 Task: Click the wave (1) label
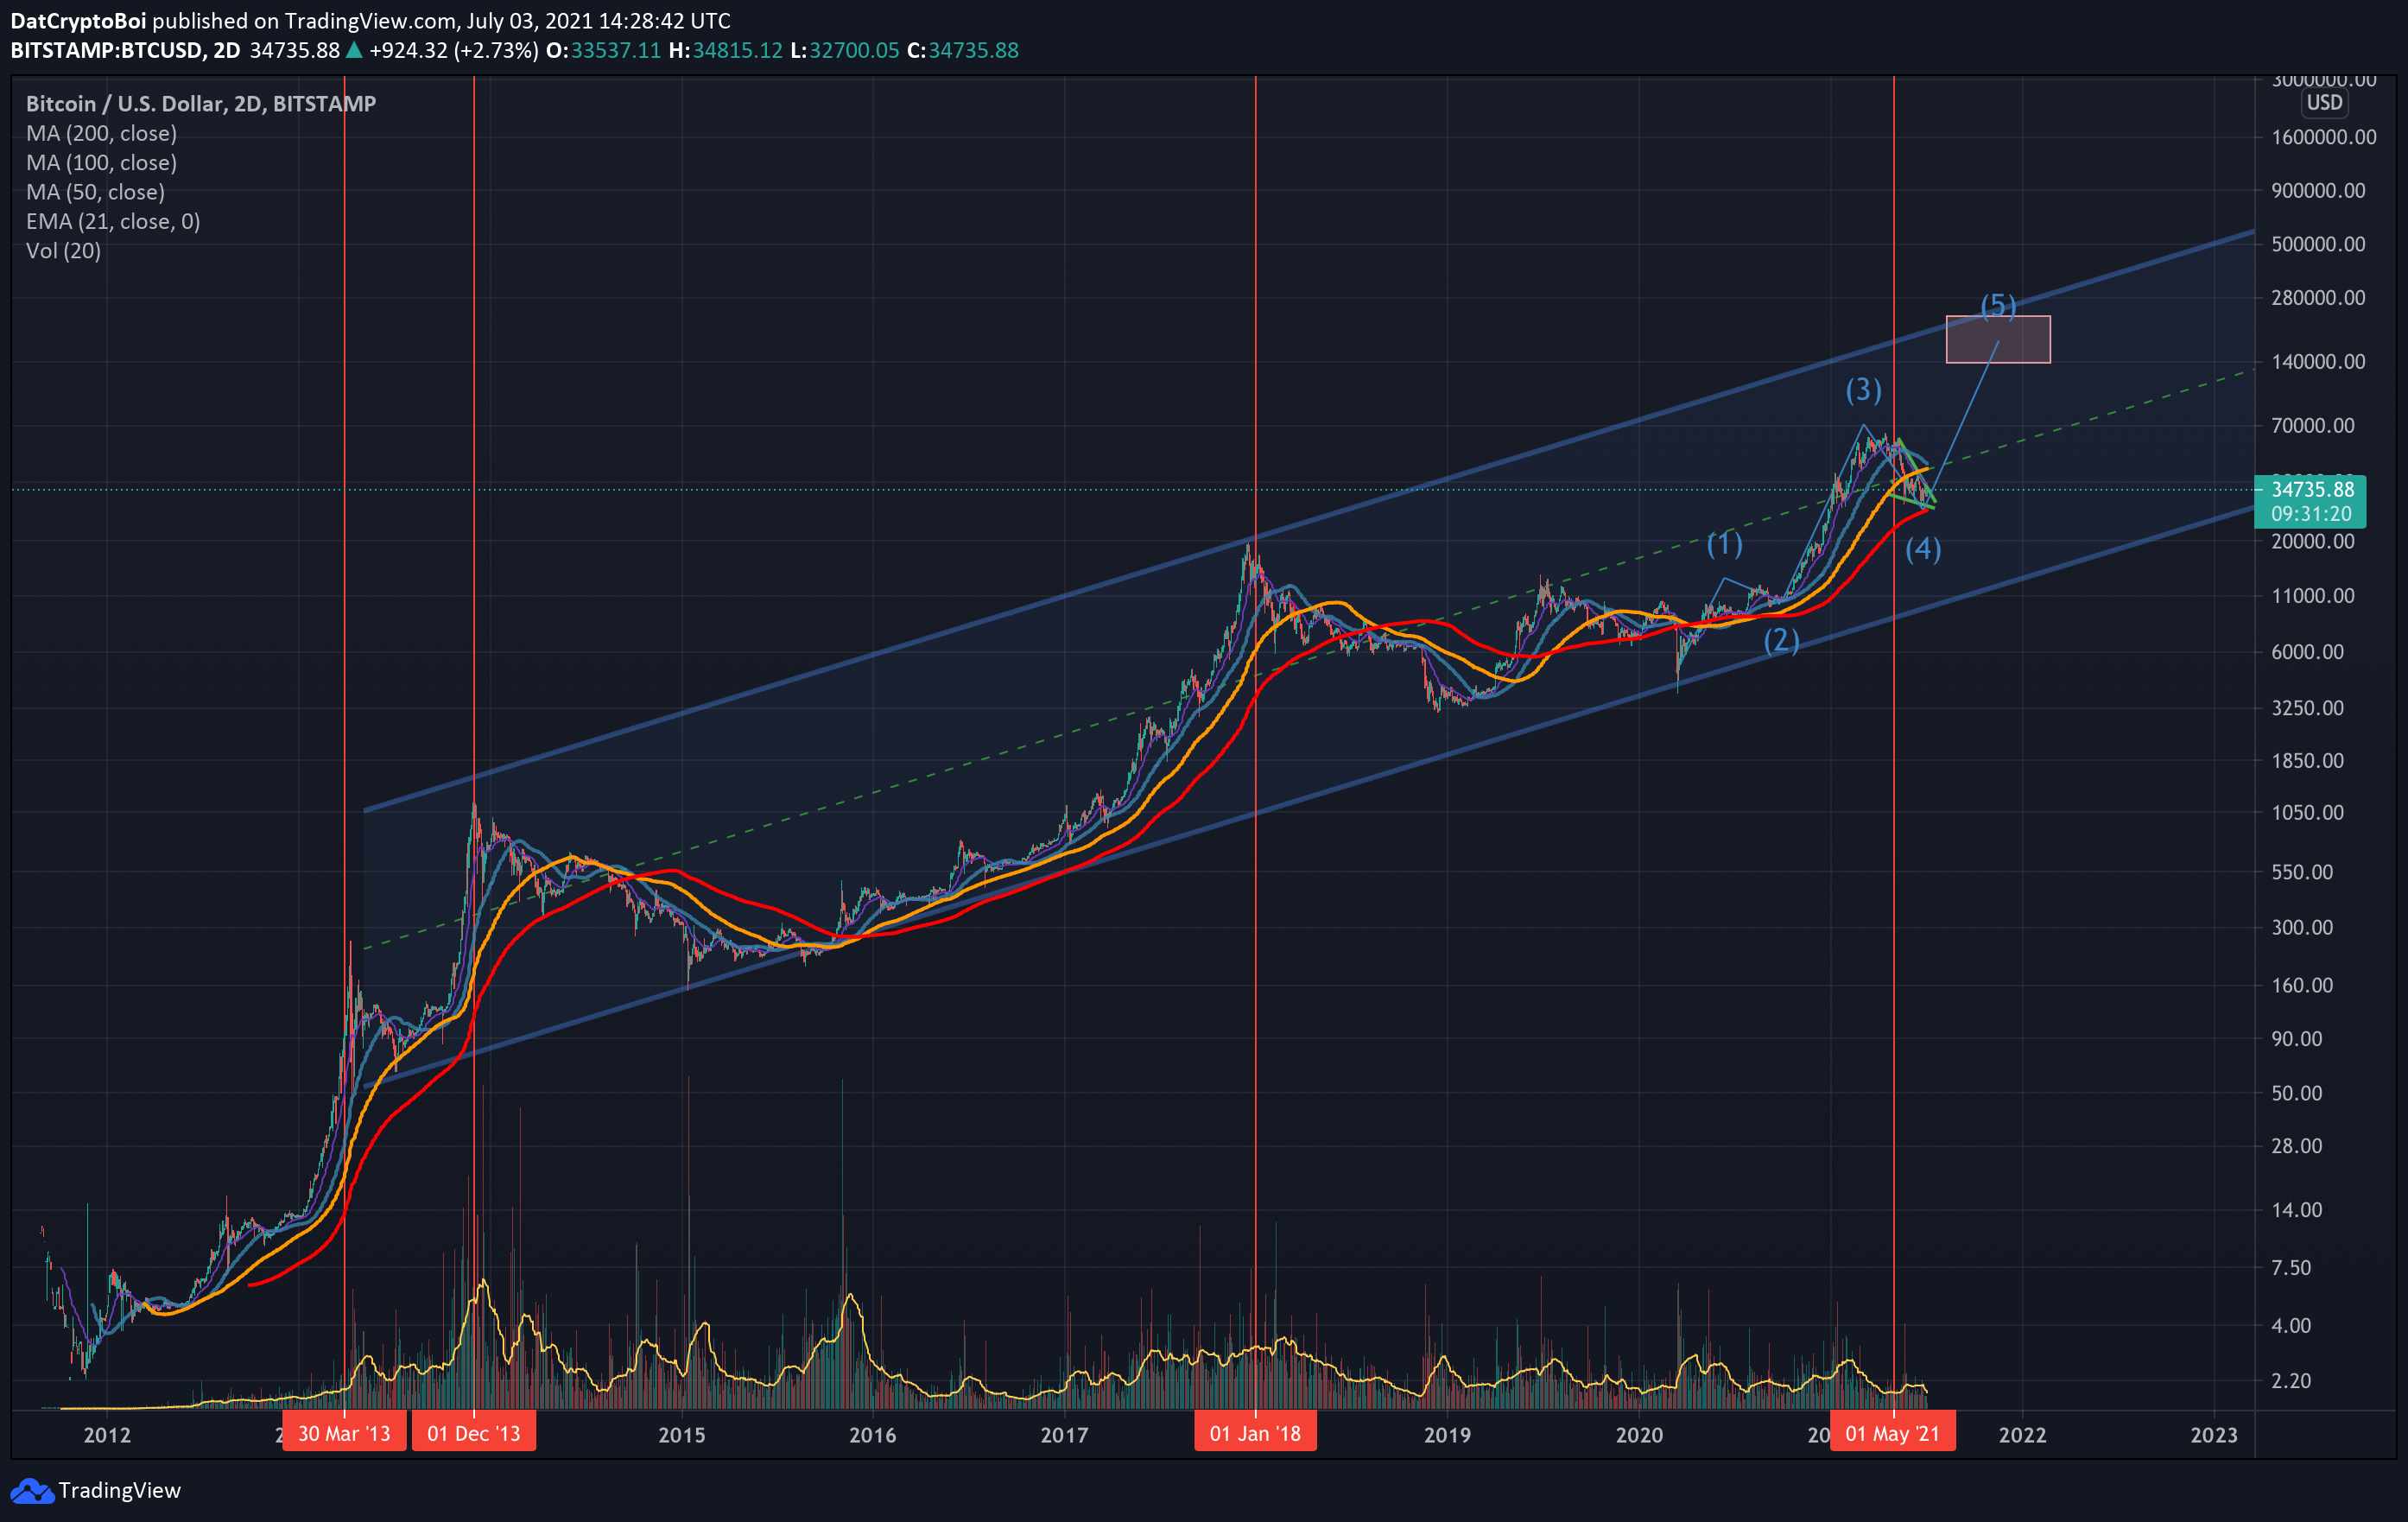[1724, 543]
